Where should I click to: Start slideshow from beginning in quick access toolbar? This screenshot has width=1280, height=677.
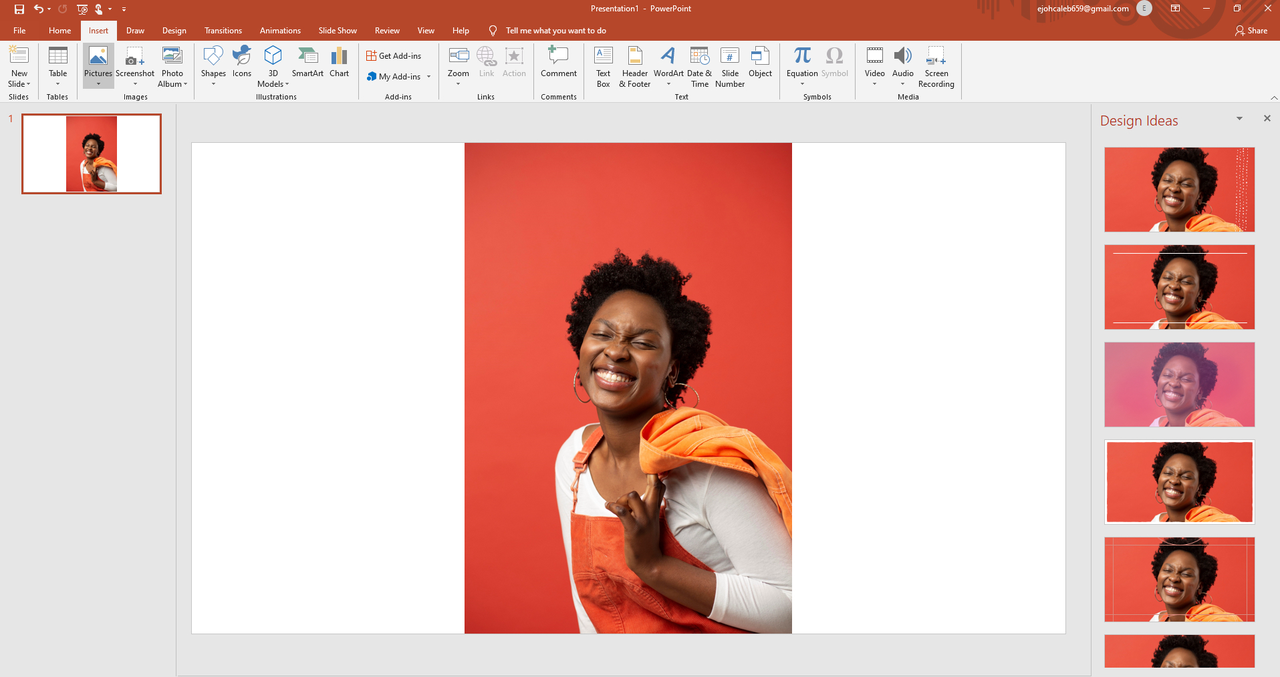click(82, 9)
